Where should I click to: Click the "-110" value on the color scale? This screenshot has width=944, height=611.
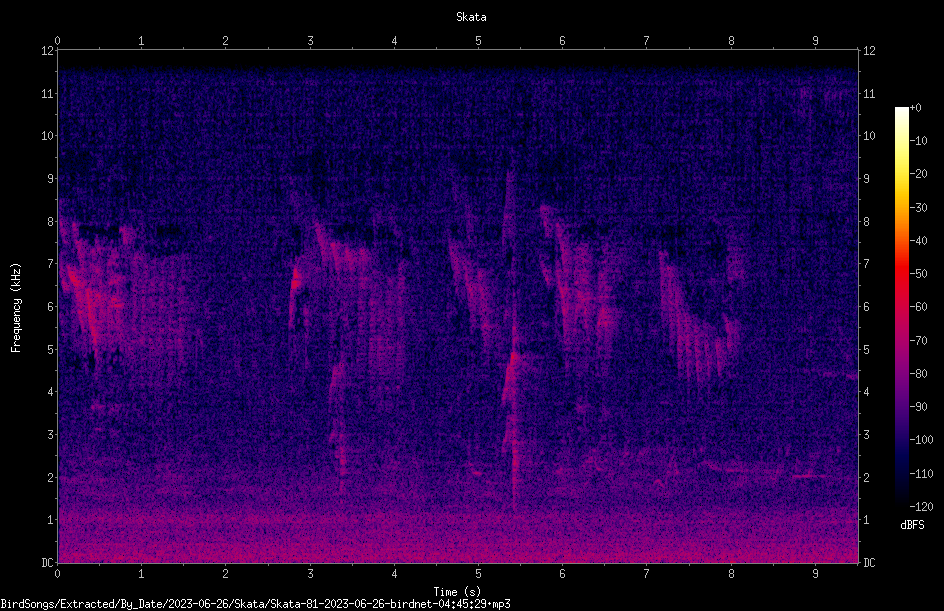(x=921, y=474)
